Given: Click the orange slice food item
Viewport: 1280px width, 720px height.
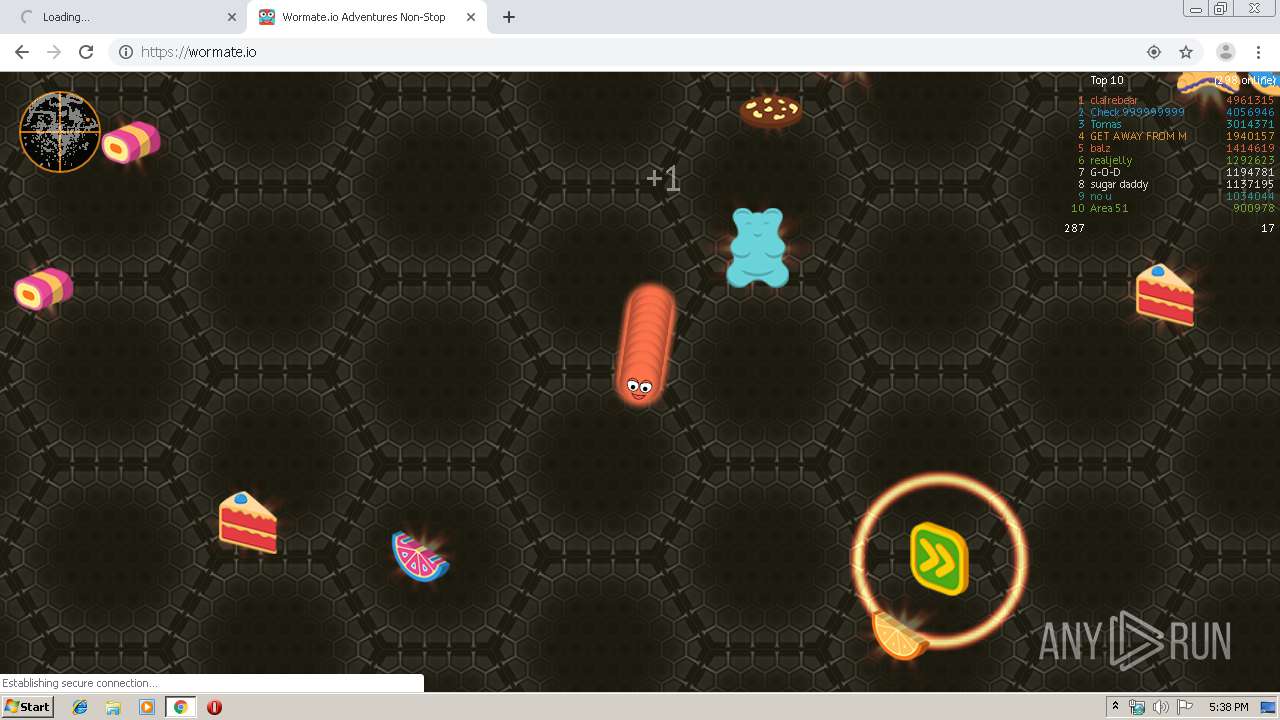Looking at the screenshot, I should (898, 635).
